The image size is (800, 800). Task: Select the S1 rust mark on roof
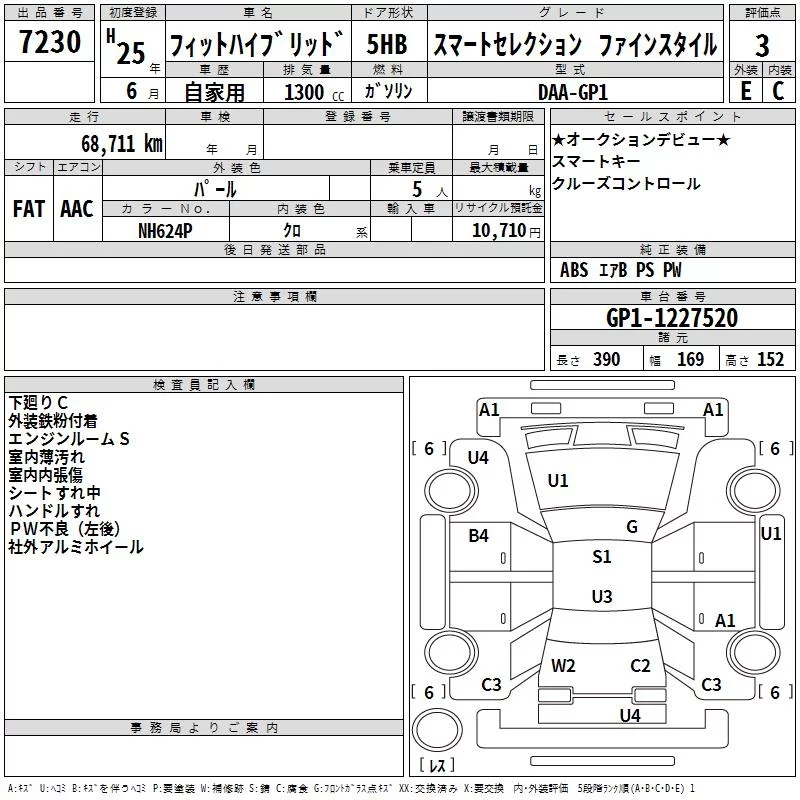click(x=602, y=557)
